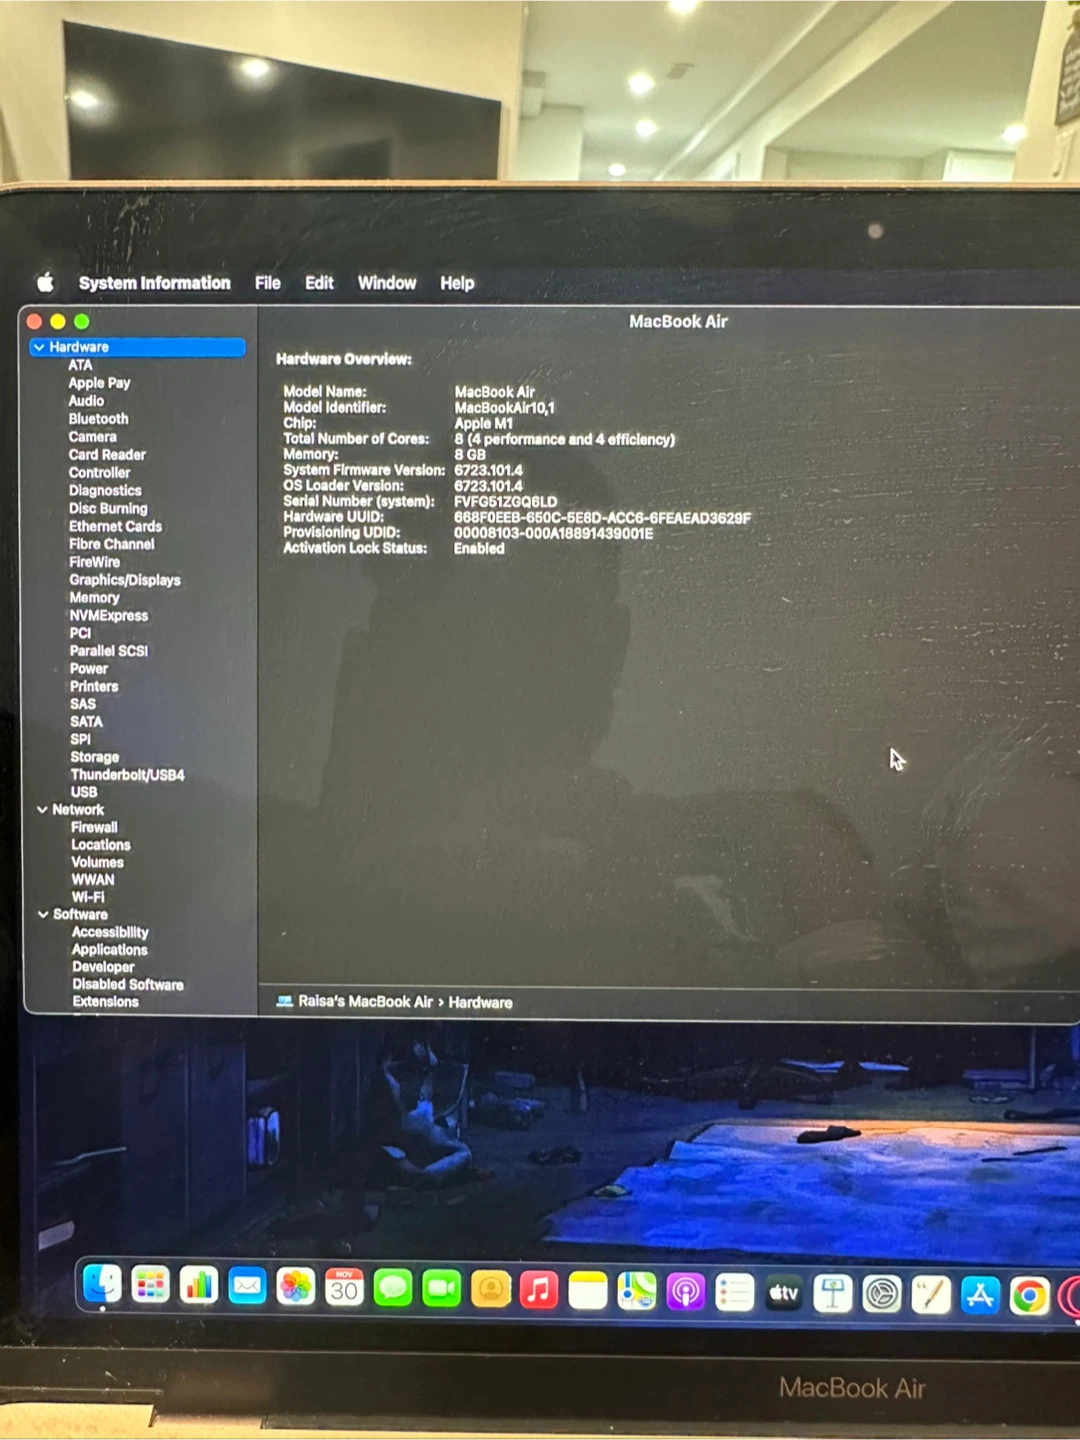Viewport: 1080px width, 1440px height.
Task: Open System Preferences gear icon in dock
Action: coord(882,1294)
